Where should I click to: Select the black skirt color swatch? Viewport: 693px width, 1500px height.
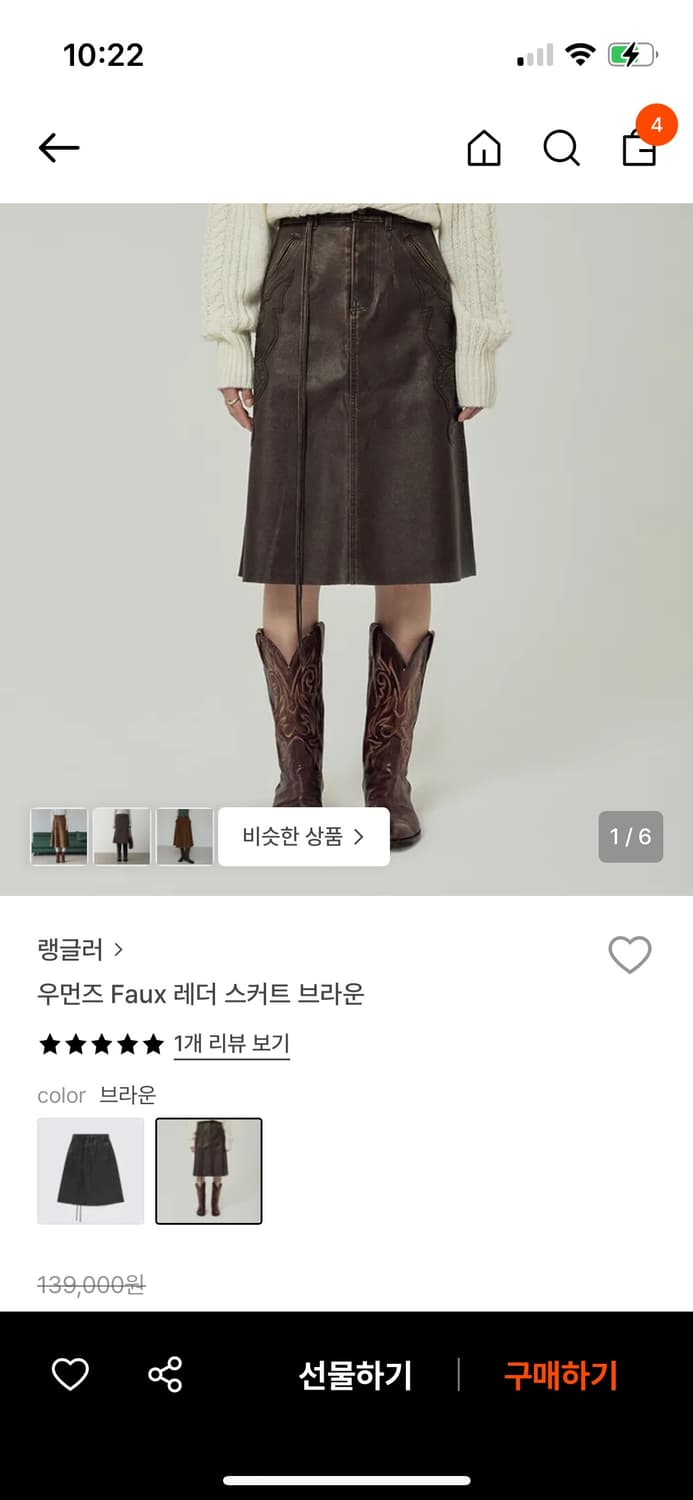pos(90,1170)
